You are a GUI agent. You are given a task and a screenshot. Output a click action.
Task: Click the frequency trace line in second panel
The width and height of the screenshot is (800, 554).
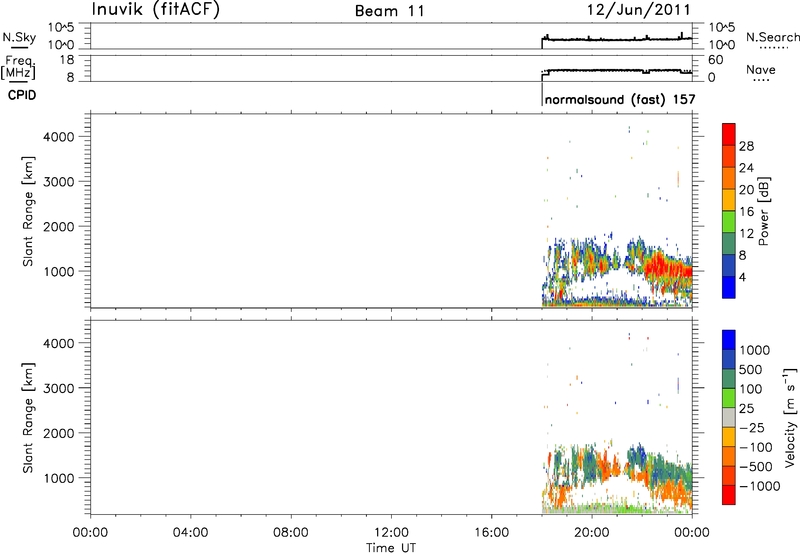tap(617, 70)
